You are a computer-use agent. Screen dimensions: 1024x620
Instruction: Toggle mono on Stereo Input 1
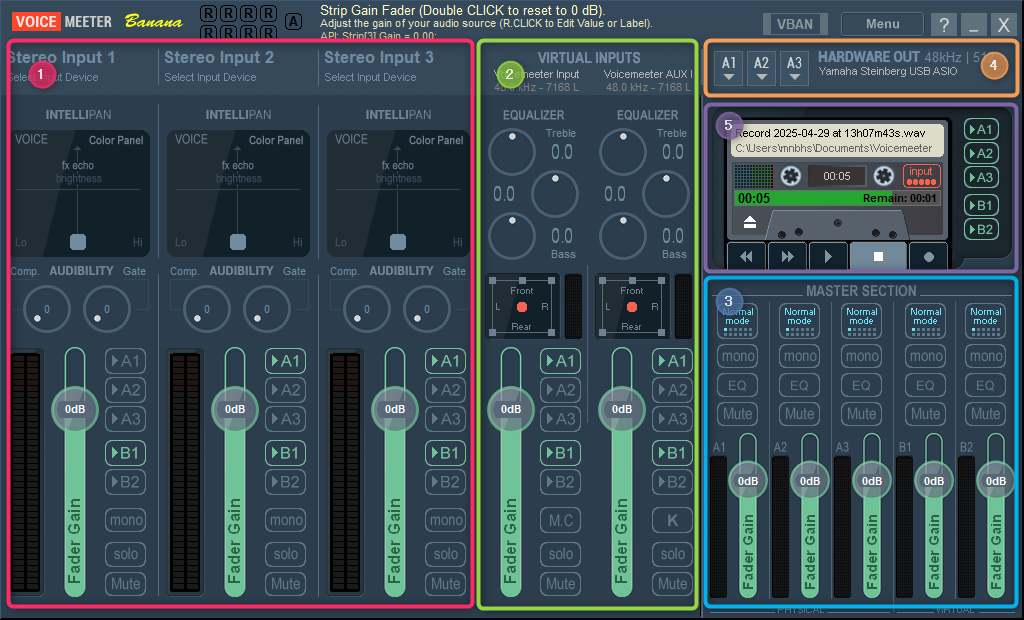coord(125,520)
